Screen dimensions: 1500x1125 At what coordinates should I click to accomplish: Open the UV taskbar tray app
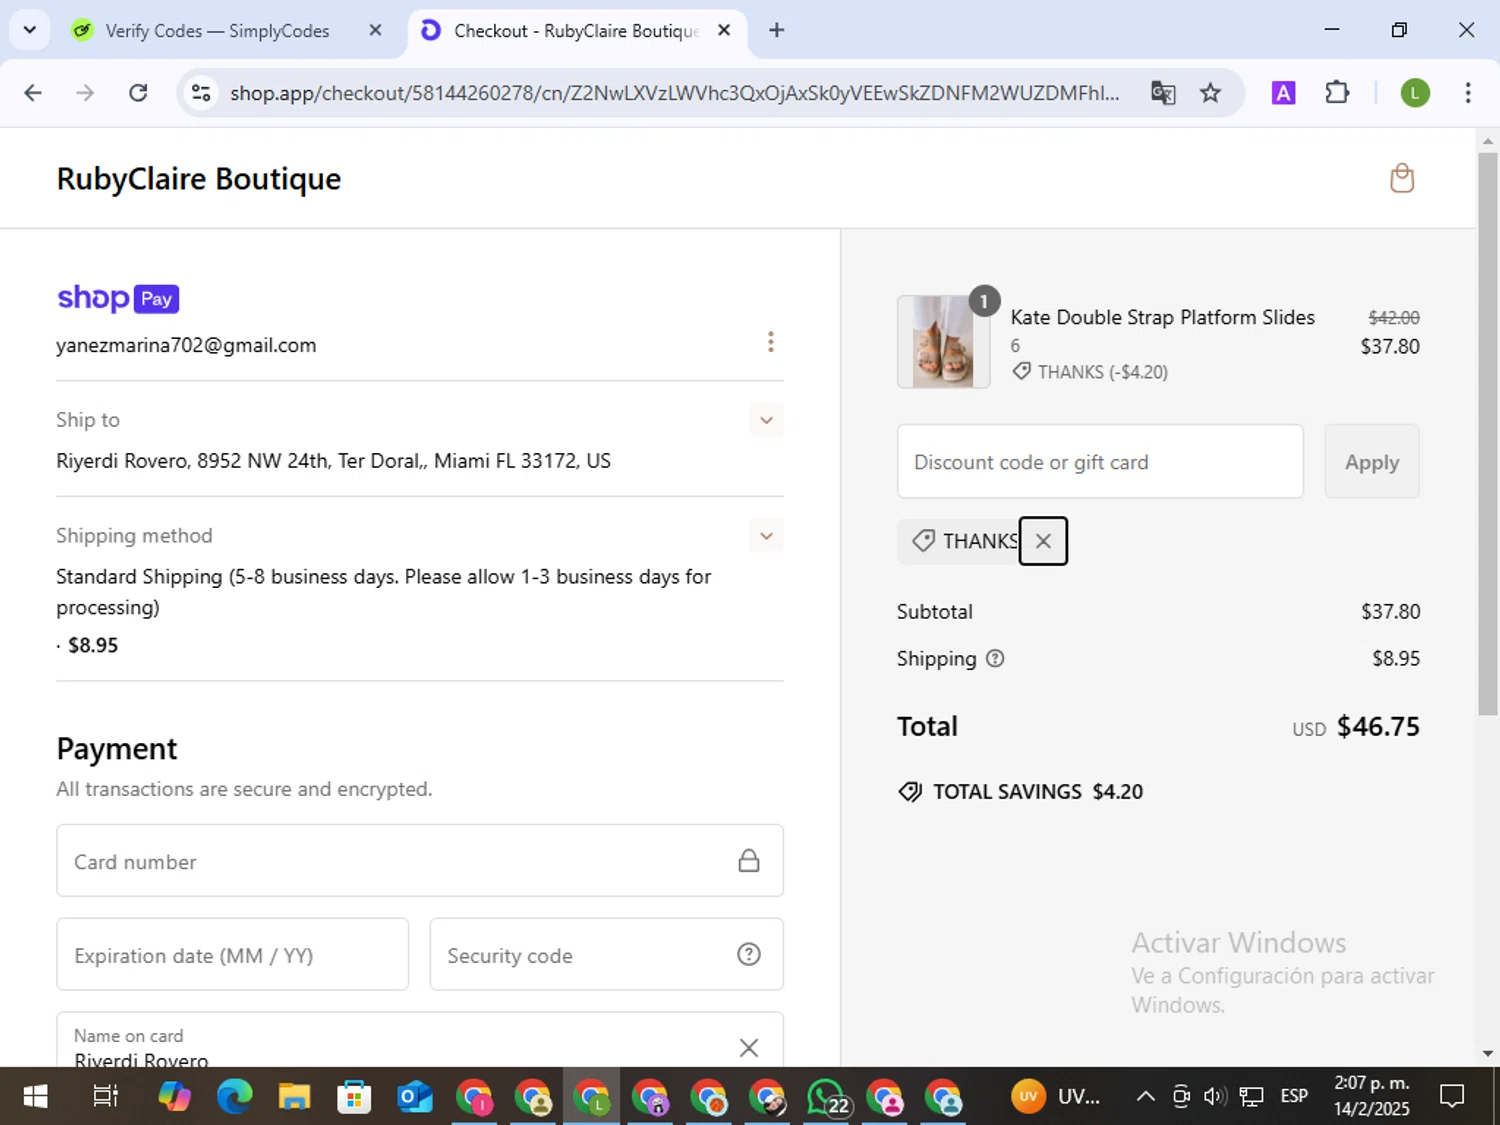(x=1057, y=1097)
